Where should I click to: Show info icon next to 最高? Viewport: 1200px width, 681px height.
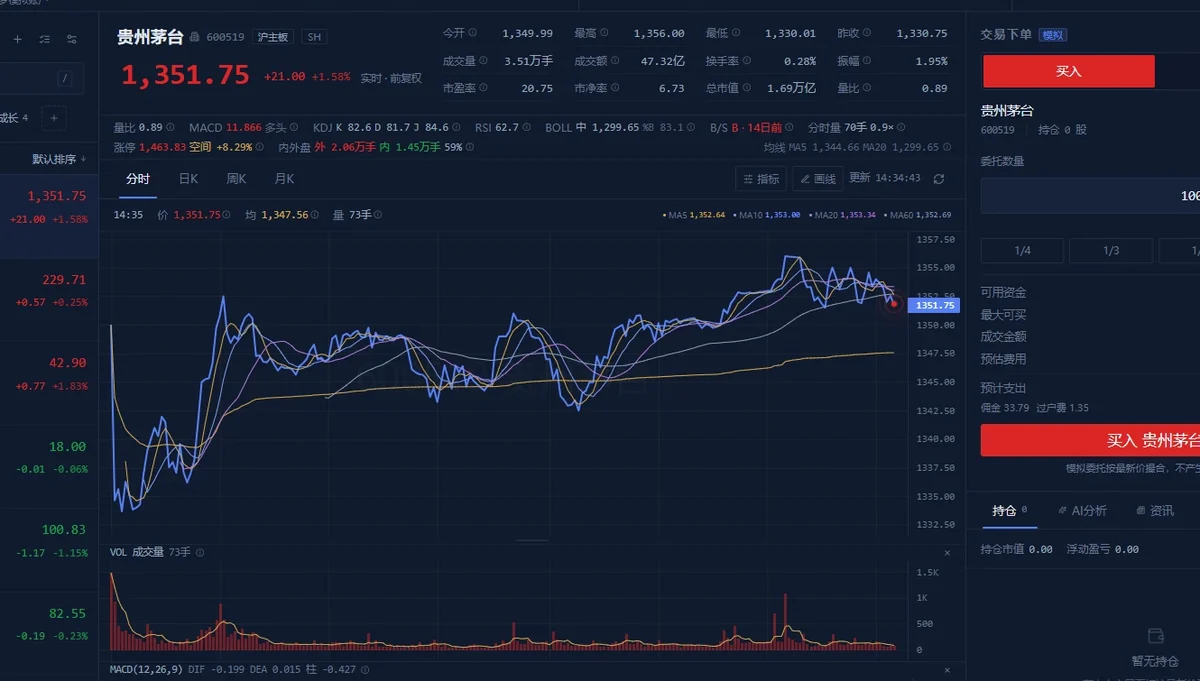pos(604,33)
